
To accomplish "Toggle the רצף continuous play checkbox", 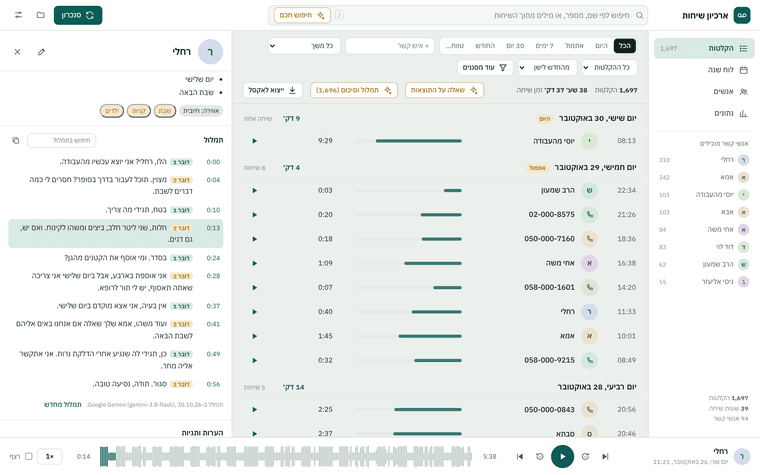I will (29, 457).
